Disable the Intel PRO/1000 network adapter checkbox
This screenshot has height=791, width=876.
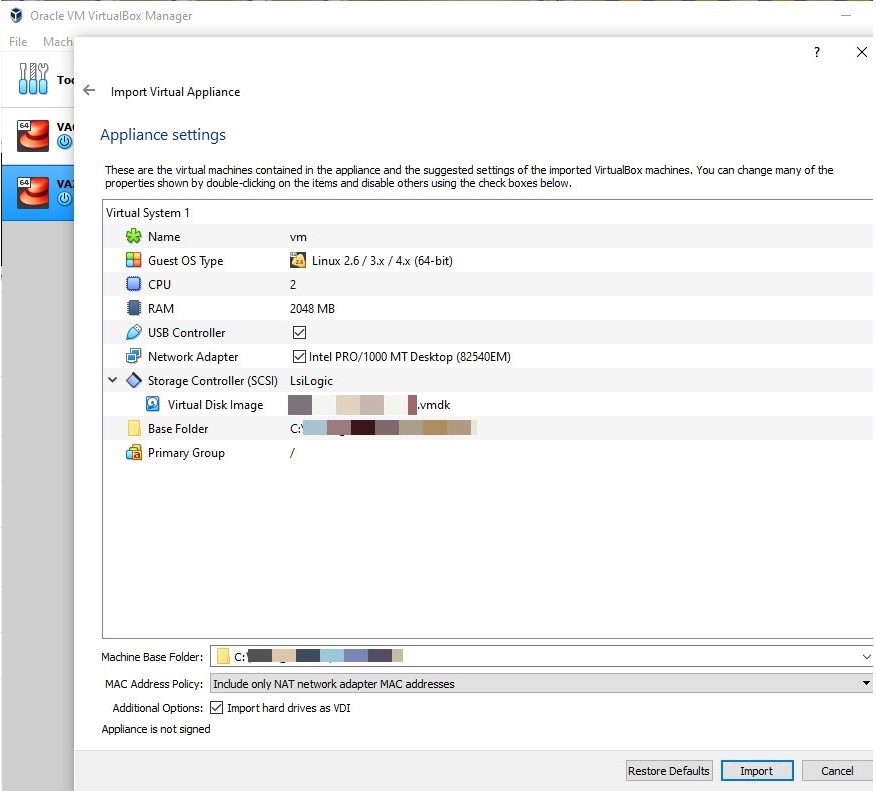tap(299, 357)
